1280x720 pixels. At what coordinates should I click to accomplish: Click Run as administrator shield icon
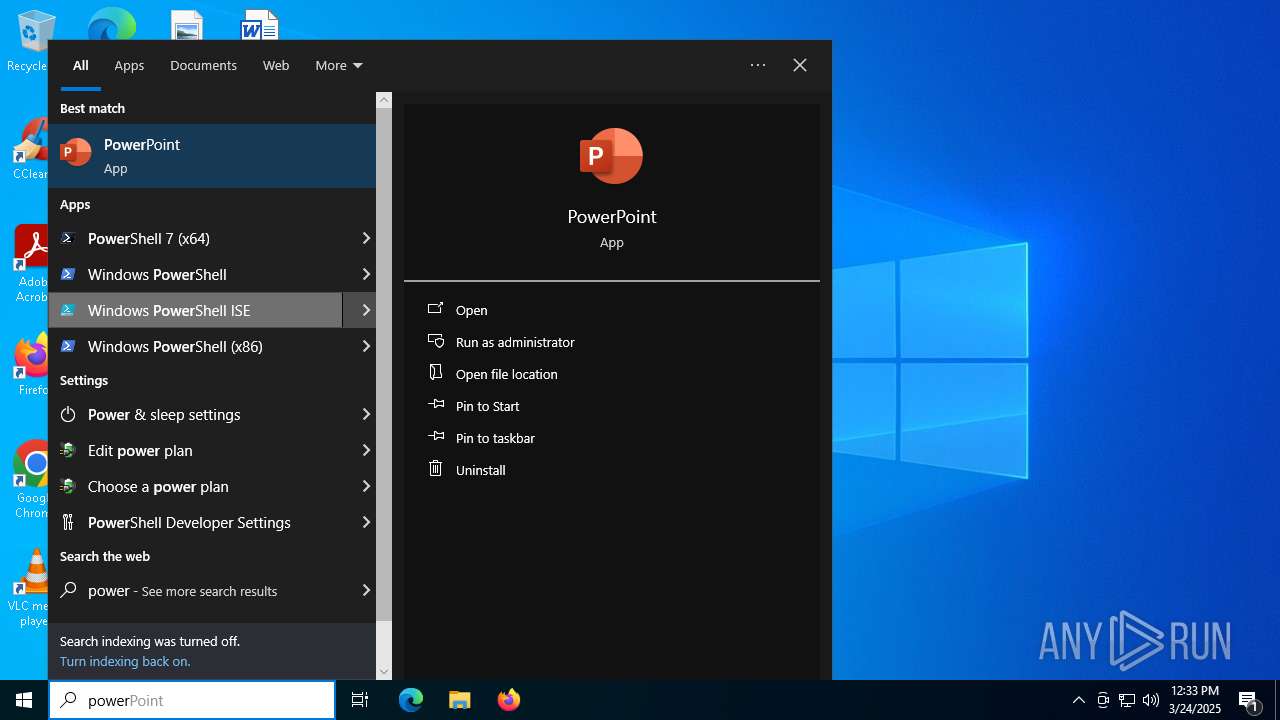[436, 341]
